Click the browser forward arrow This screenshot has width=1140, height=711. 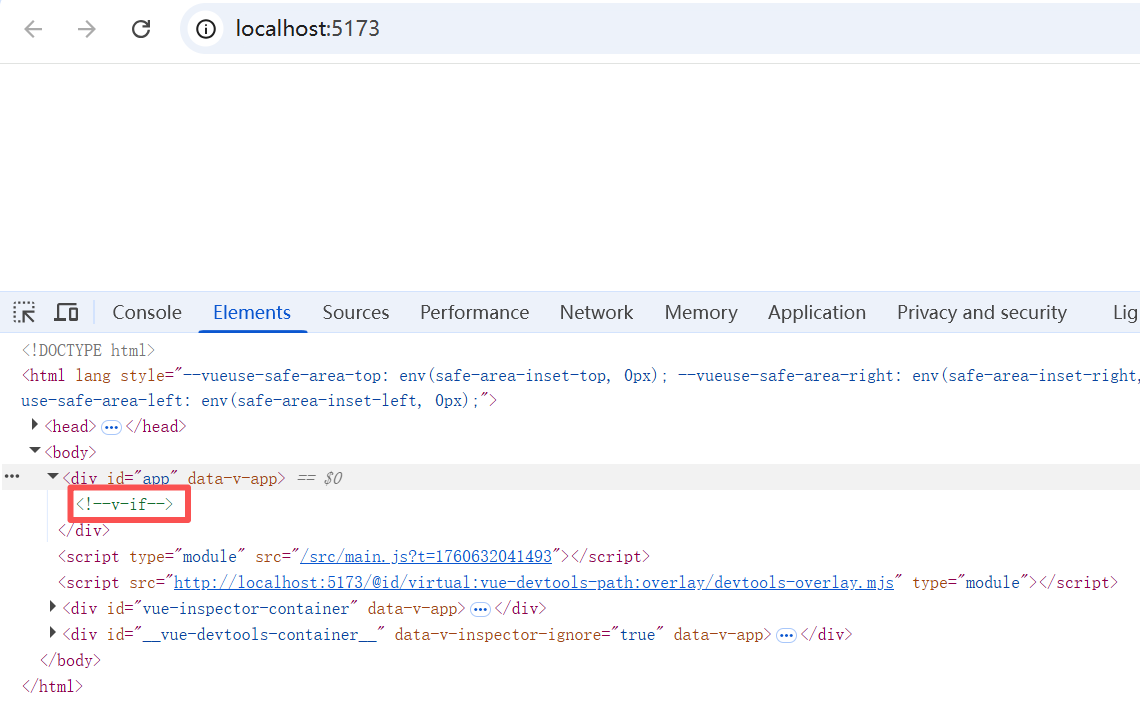(x=87, y=29)
